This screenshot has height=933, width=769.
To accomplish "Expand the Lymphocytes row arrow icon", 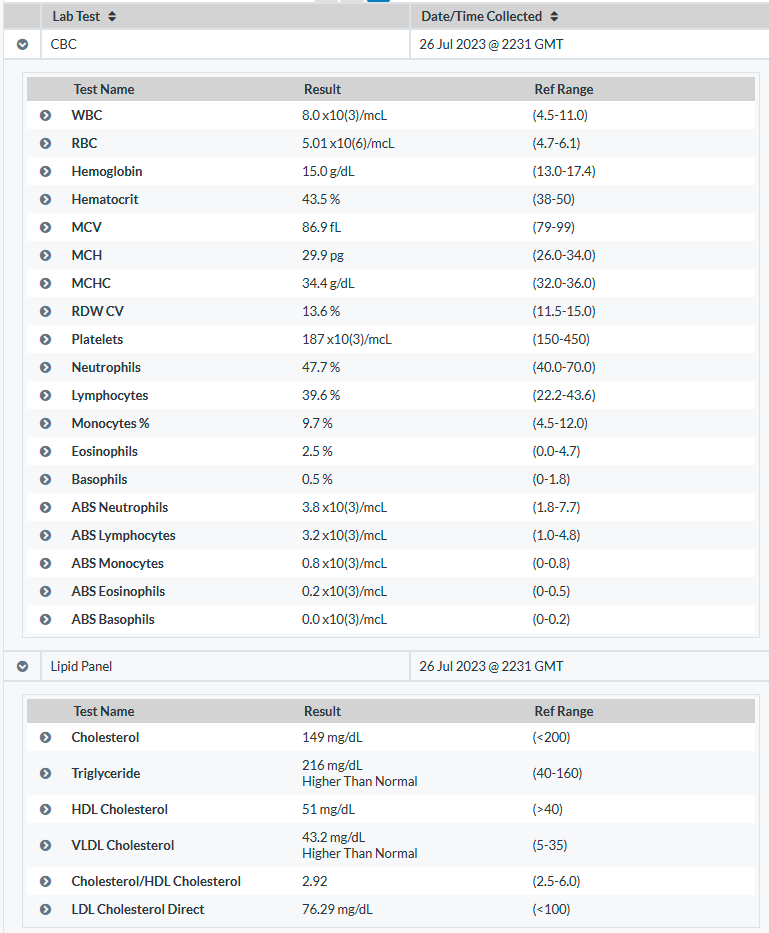I will pos(45,395).
